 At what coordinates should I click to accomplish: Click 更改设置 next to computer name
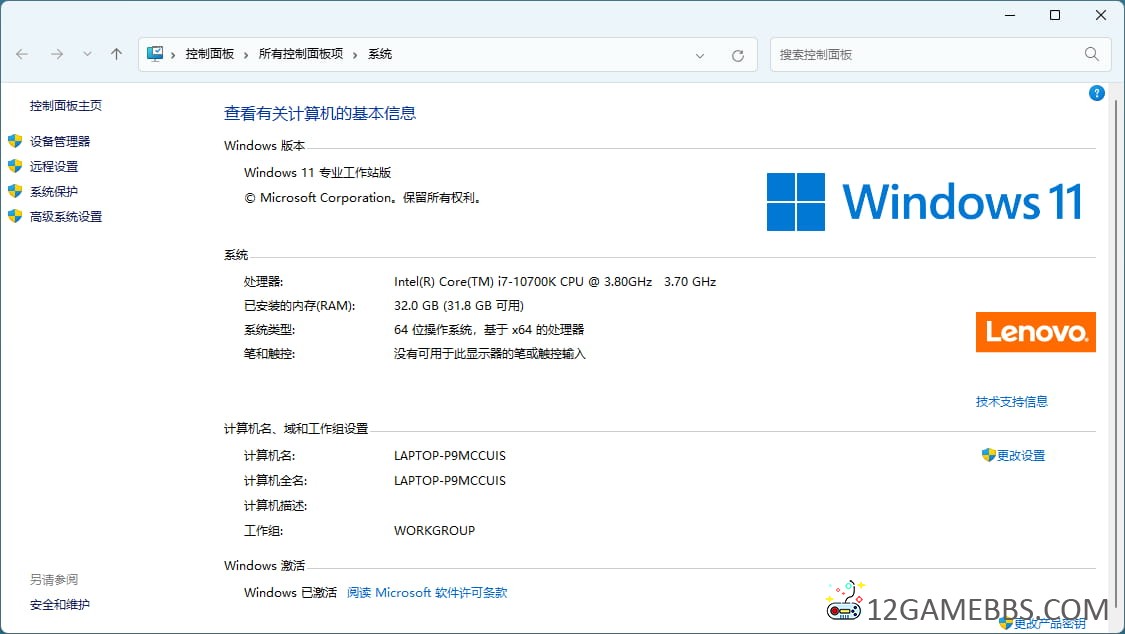pos(1020,456)
